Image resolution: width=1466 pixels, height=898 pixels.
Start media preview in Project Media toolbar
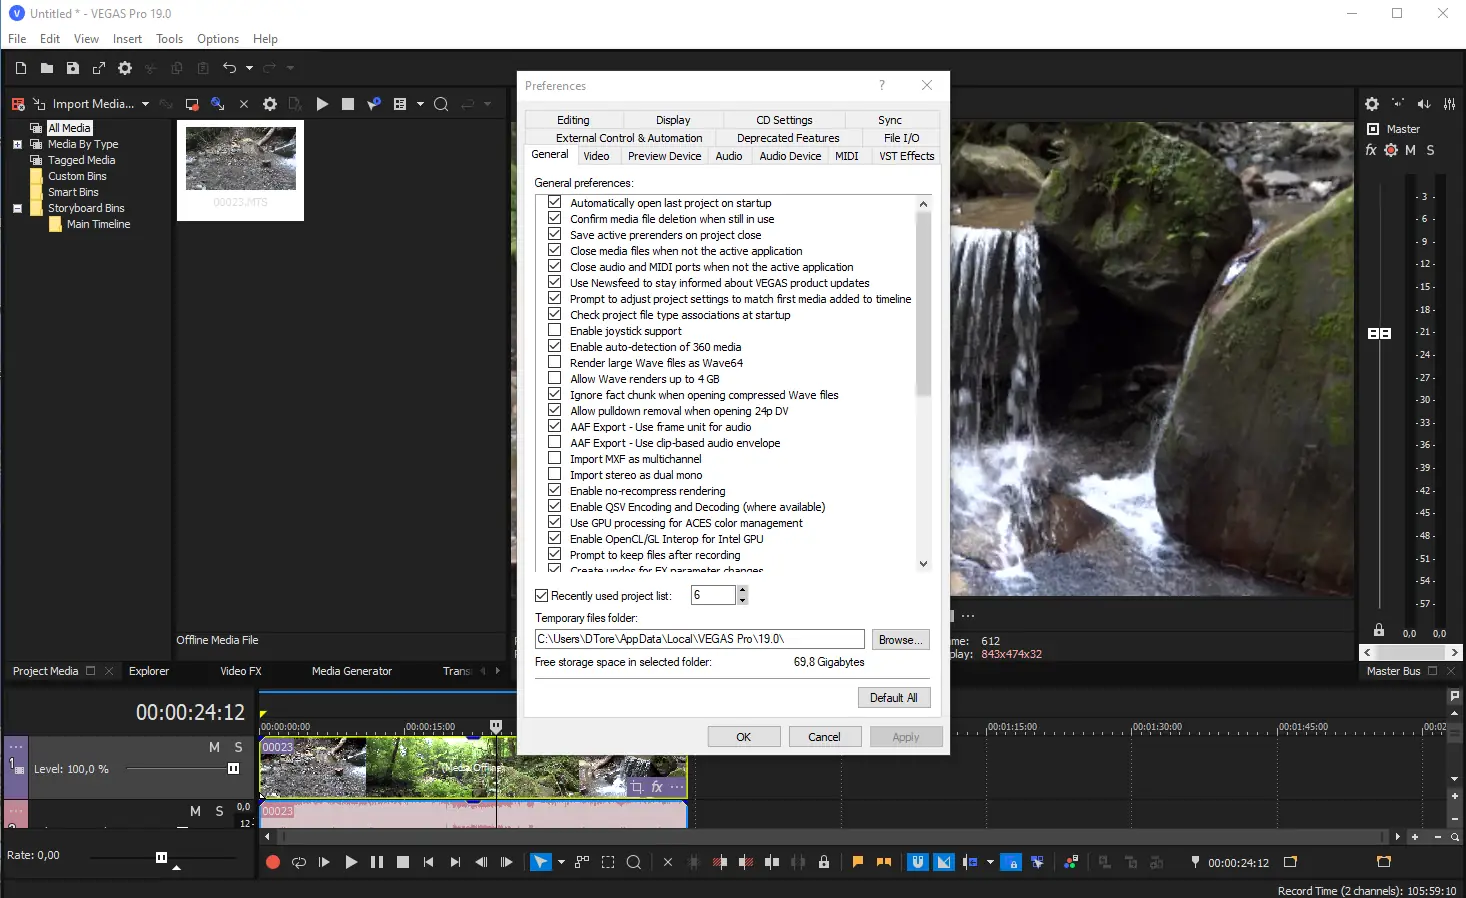point(322,104)
